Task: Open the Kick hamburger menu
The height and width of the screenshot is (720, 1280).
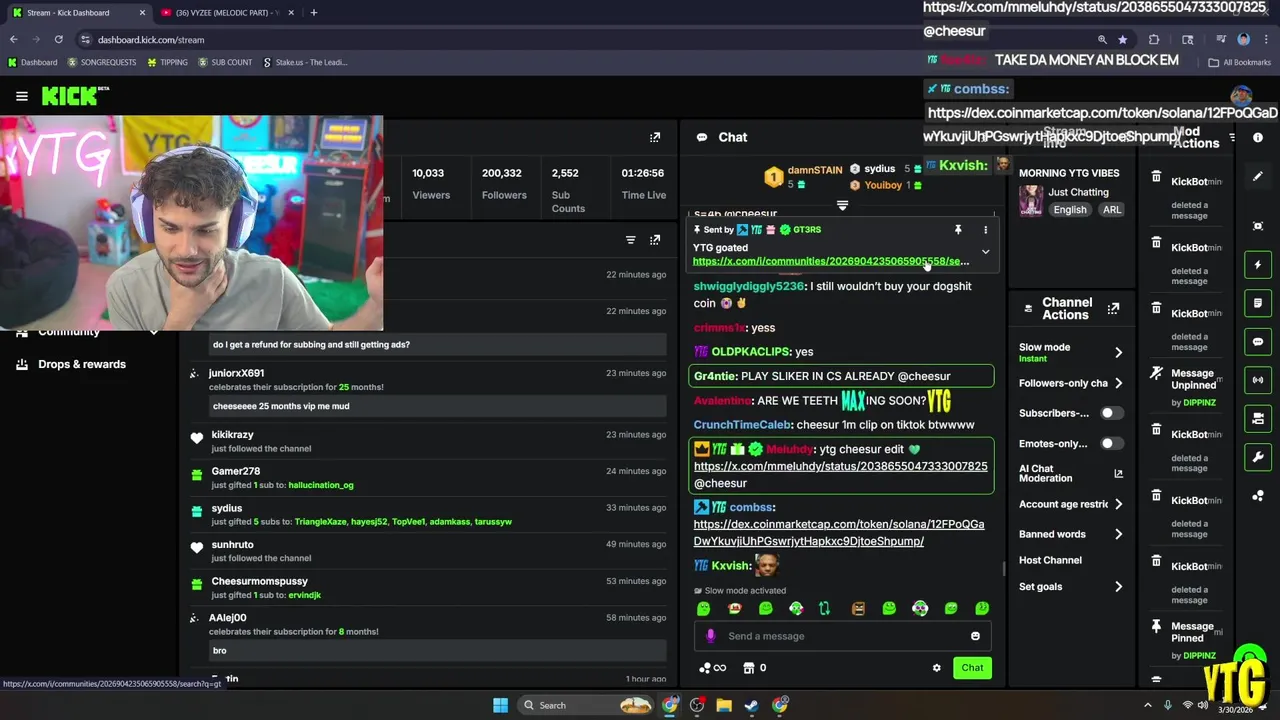Action: [21, 96]
